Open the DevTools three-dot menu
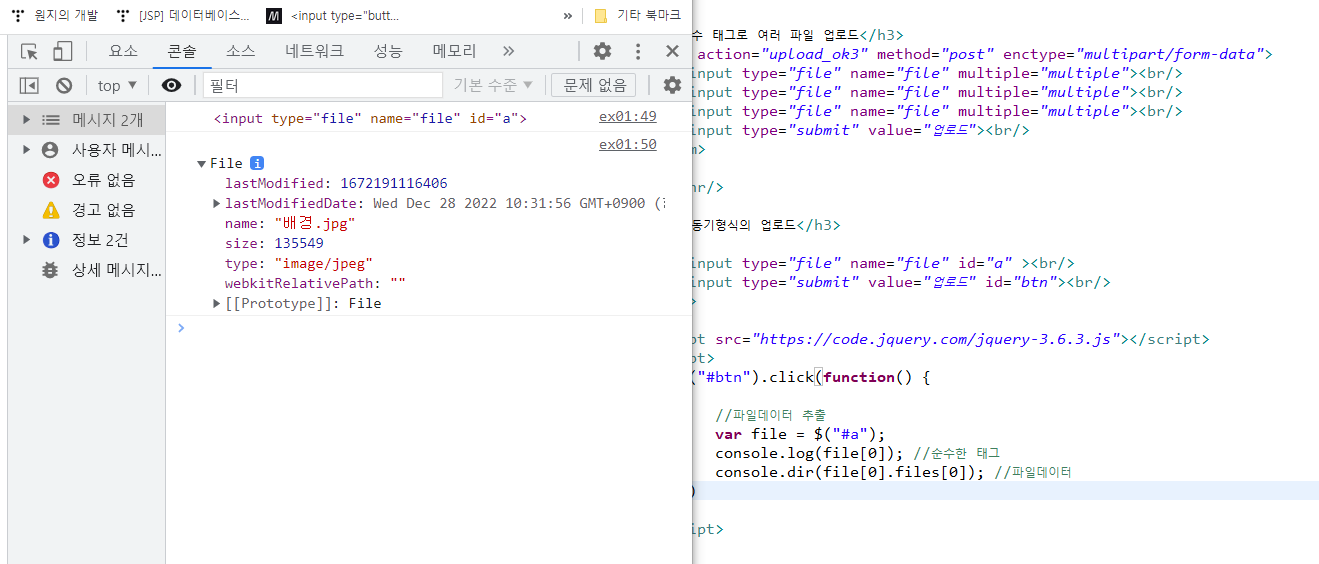1319x564 pixels. tap(638, 51)
